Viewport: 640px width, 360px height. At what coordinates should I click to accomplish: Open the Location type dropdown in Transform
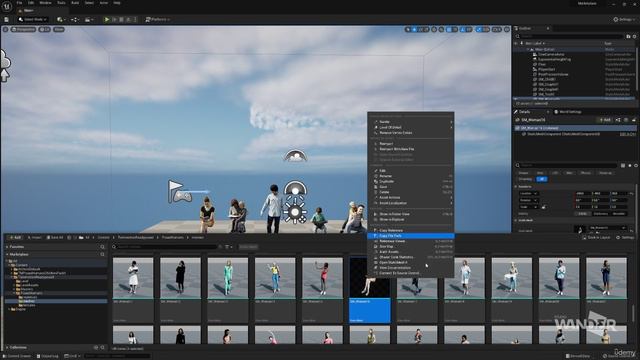tap(528, 193)
